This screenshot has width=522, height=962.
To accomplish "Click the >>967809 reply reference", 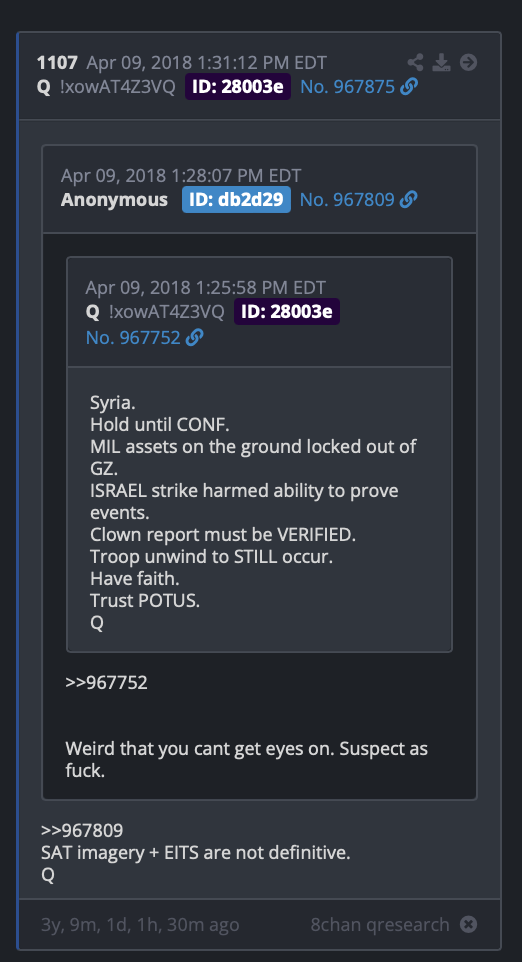I will (x=82, y=831).
